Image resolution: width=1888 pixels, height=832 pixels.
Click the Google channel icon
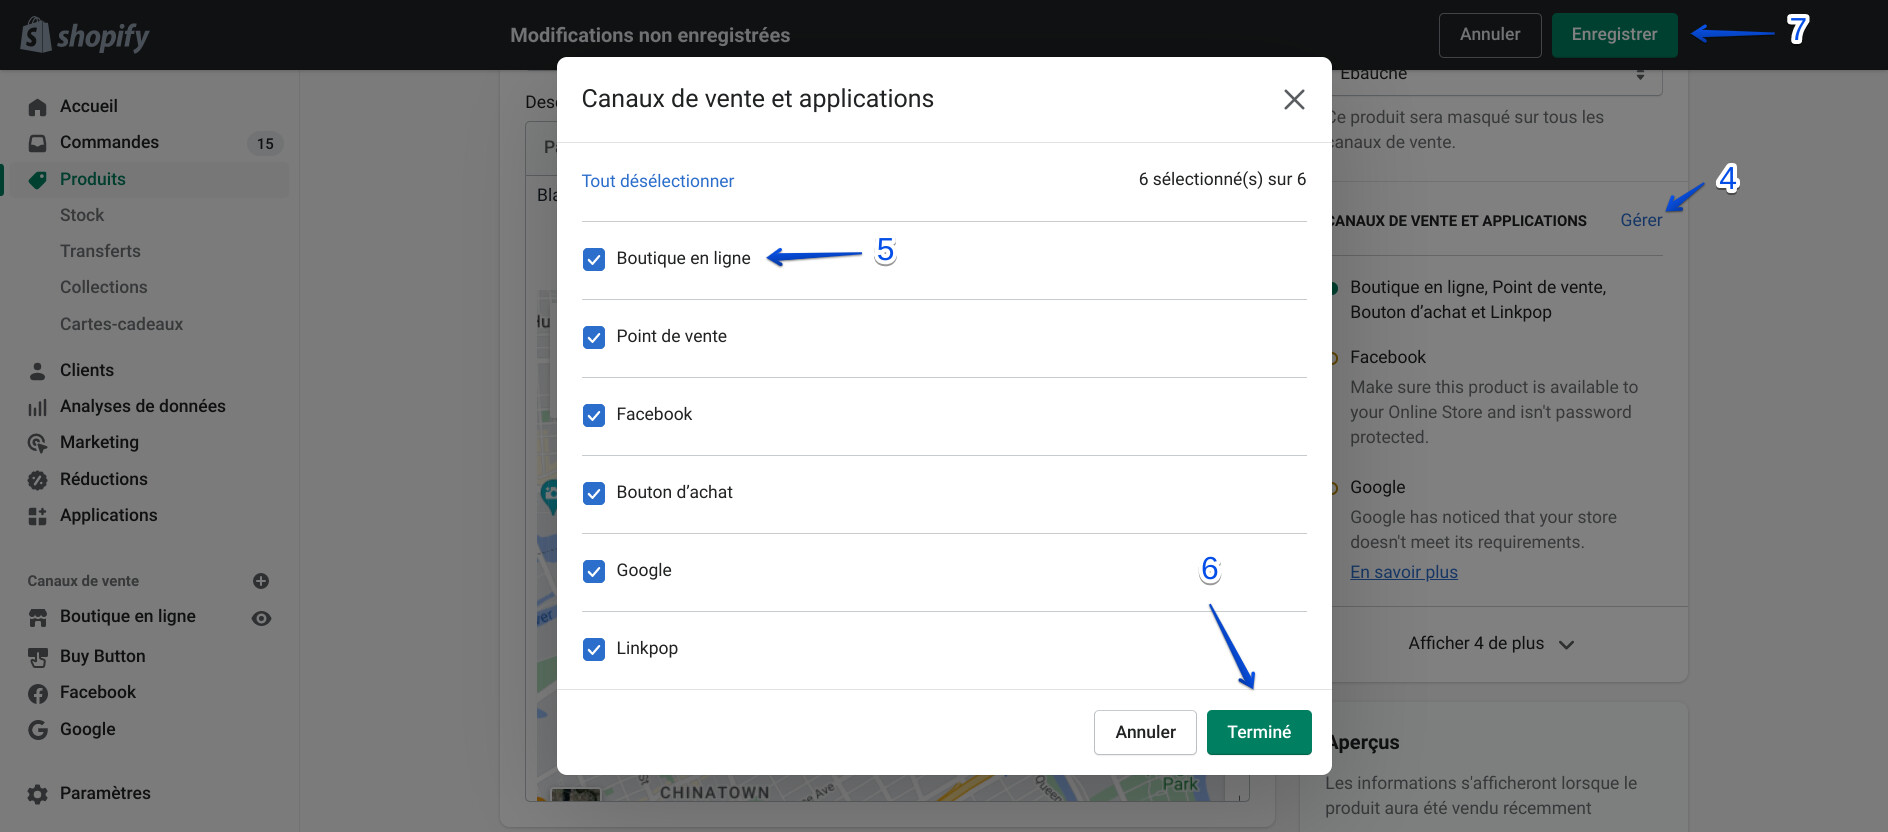click(x=38, y=730)
